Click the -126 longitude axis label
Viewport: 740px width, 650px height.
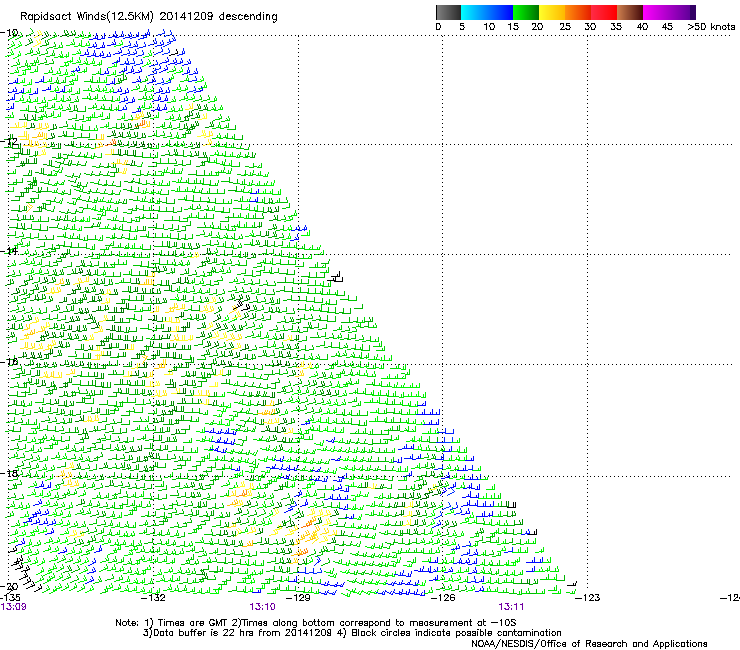pyautogui.click(x=443, y=598)
